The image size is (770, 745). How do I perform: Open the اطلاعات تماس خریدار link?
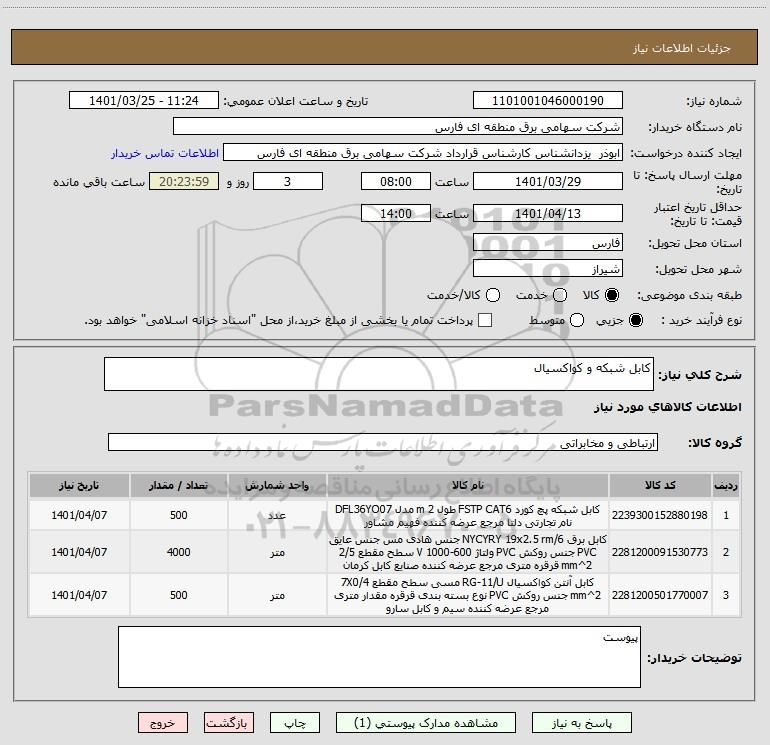pyautogui.click(x=165, y=153)
